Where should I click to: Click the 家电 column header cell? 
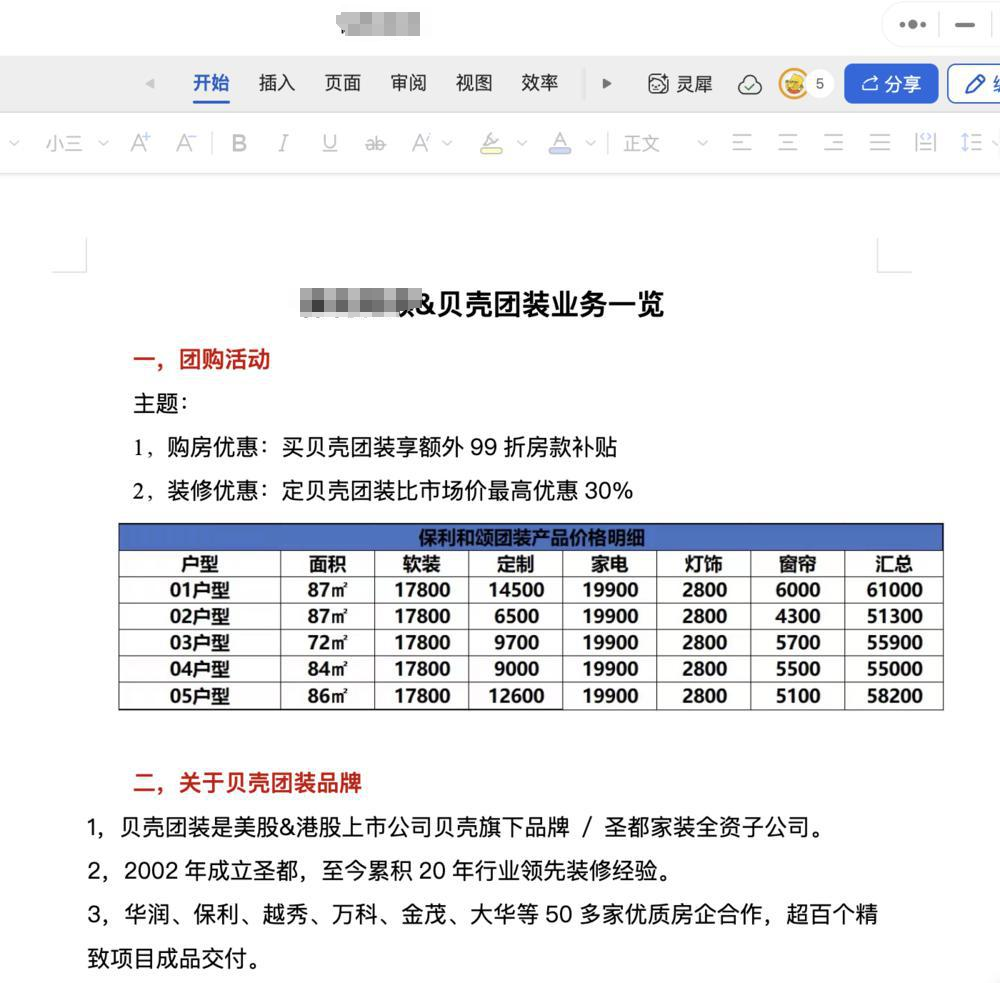pos(610,564)
